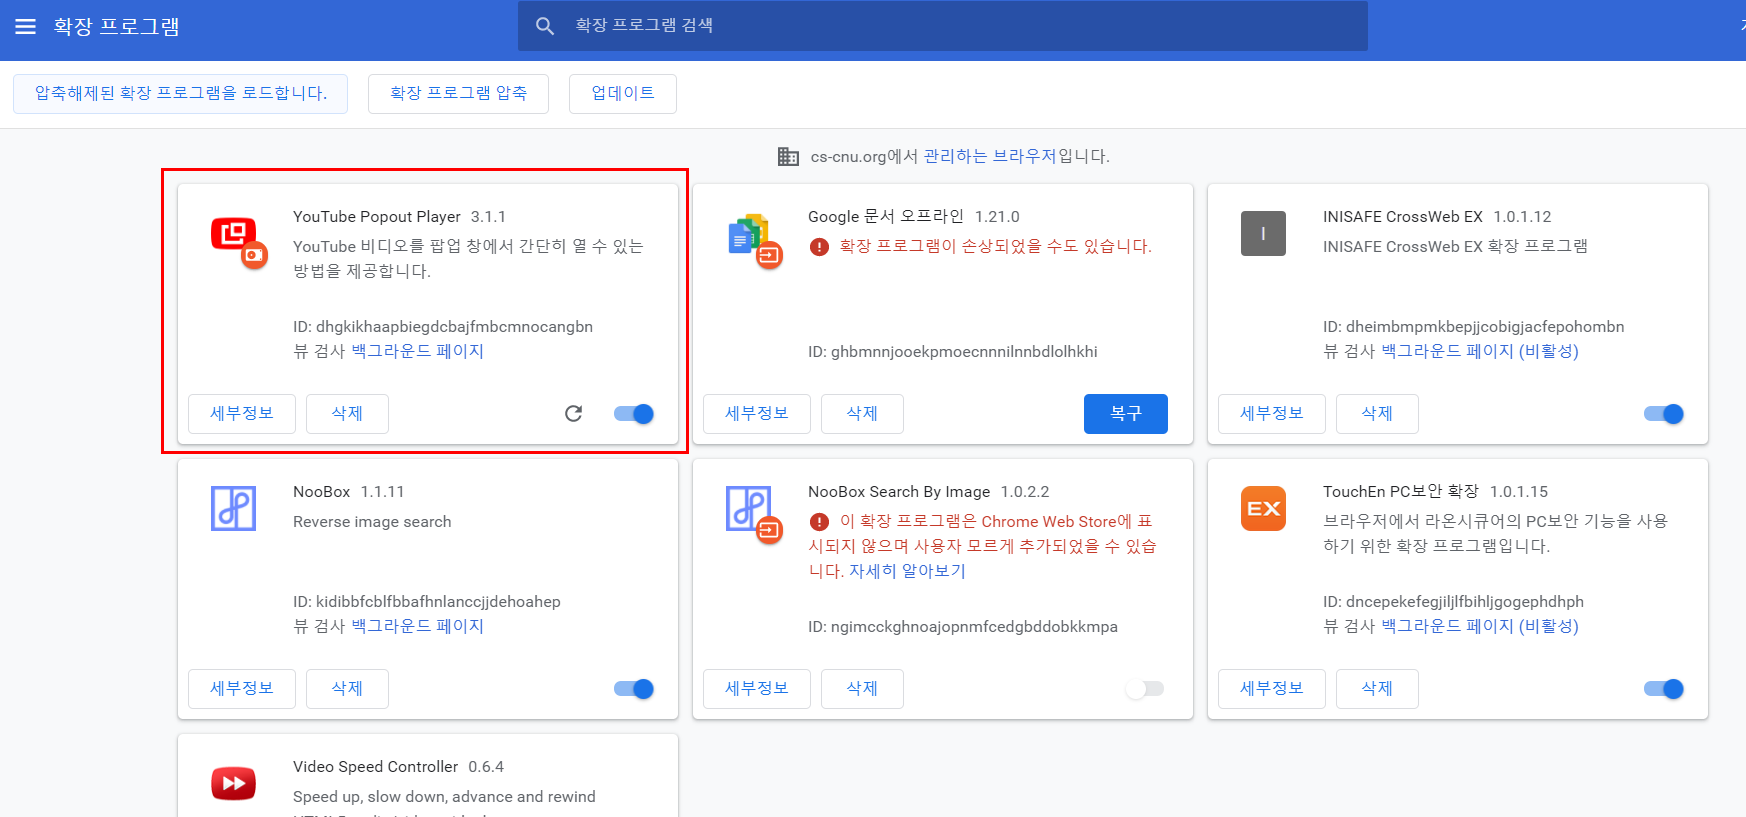This screenshot has height=817, width=1746.
Task: Click the 확장 프로그램 page title
Action: (116, 27)
